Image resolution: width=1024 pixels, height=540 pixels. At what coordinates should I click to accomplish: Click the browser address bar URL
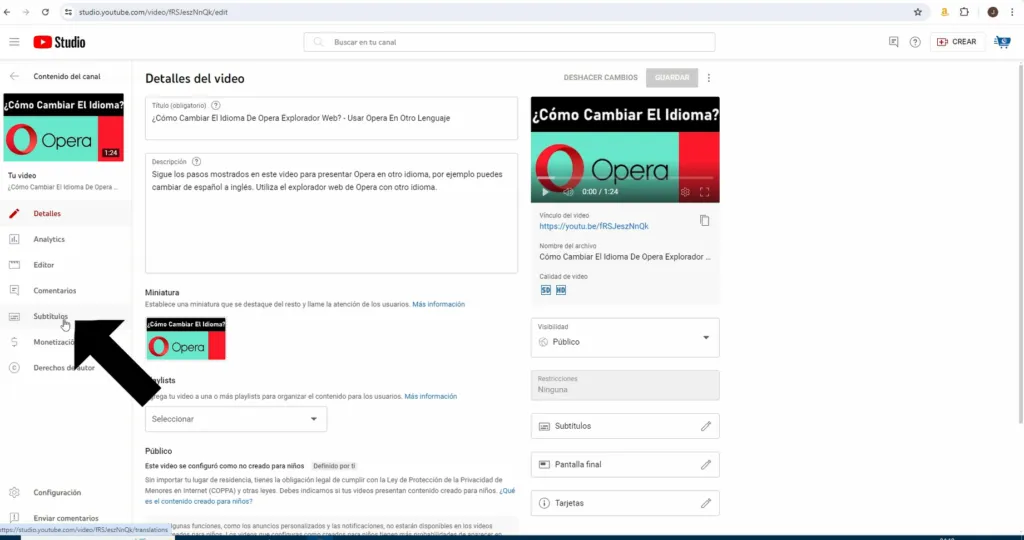point(153,12)
